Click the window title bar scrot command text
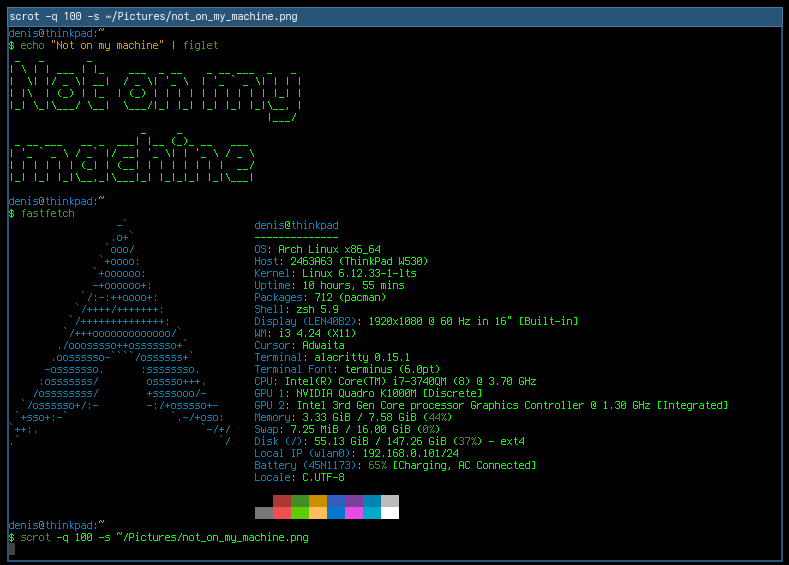Image resolution: width=789 pixels, height=565 pixels. coord(153,17)
